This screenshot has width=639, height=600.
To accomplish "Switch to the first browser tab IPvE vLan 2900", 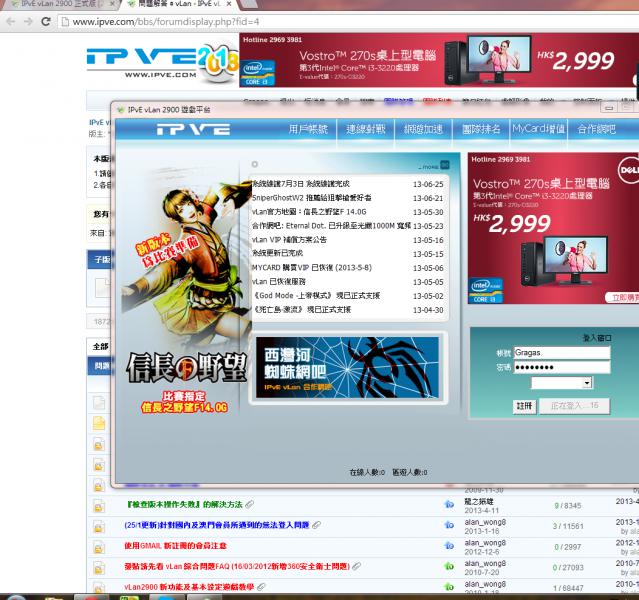I will [x=61, y=4].
